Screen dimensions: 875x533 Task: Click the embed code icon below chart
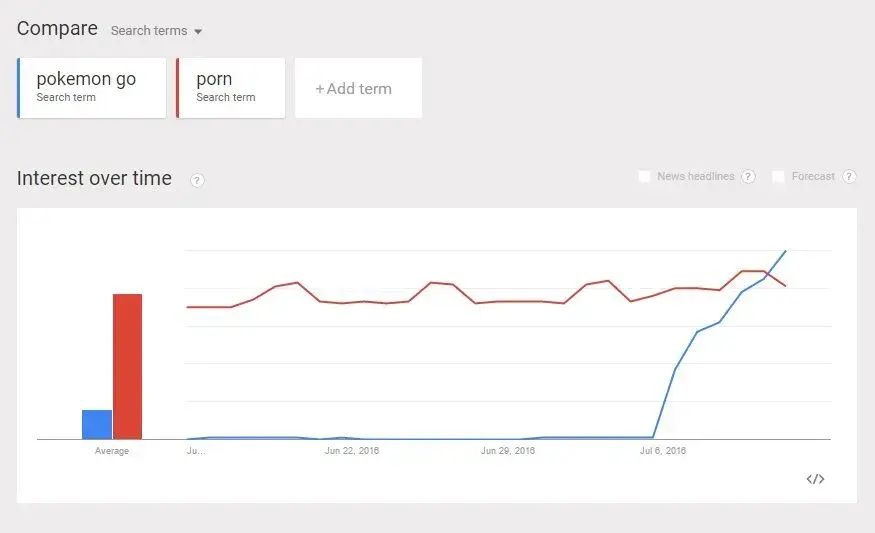pos(815,479)
